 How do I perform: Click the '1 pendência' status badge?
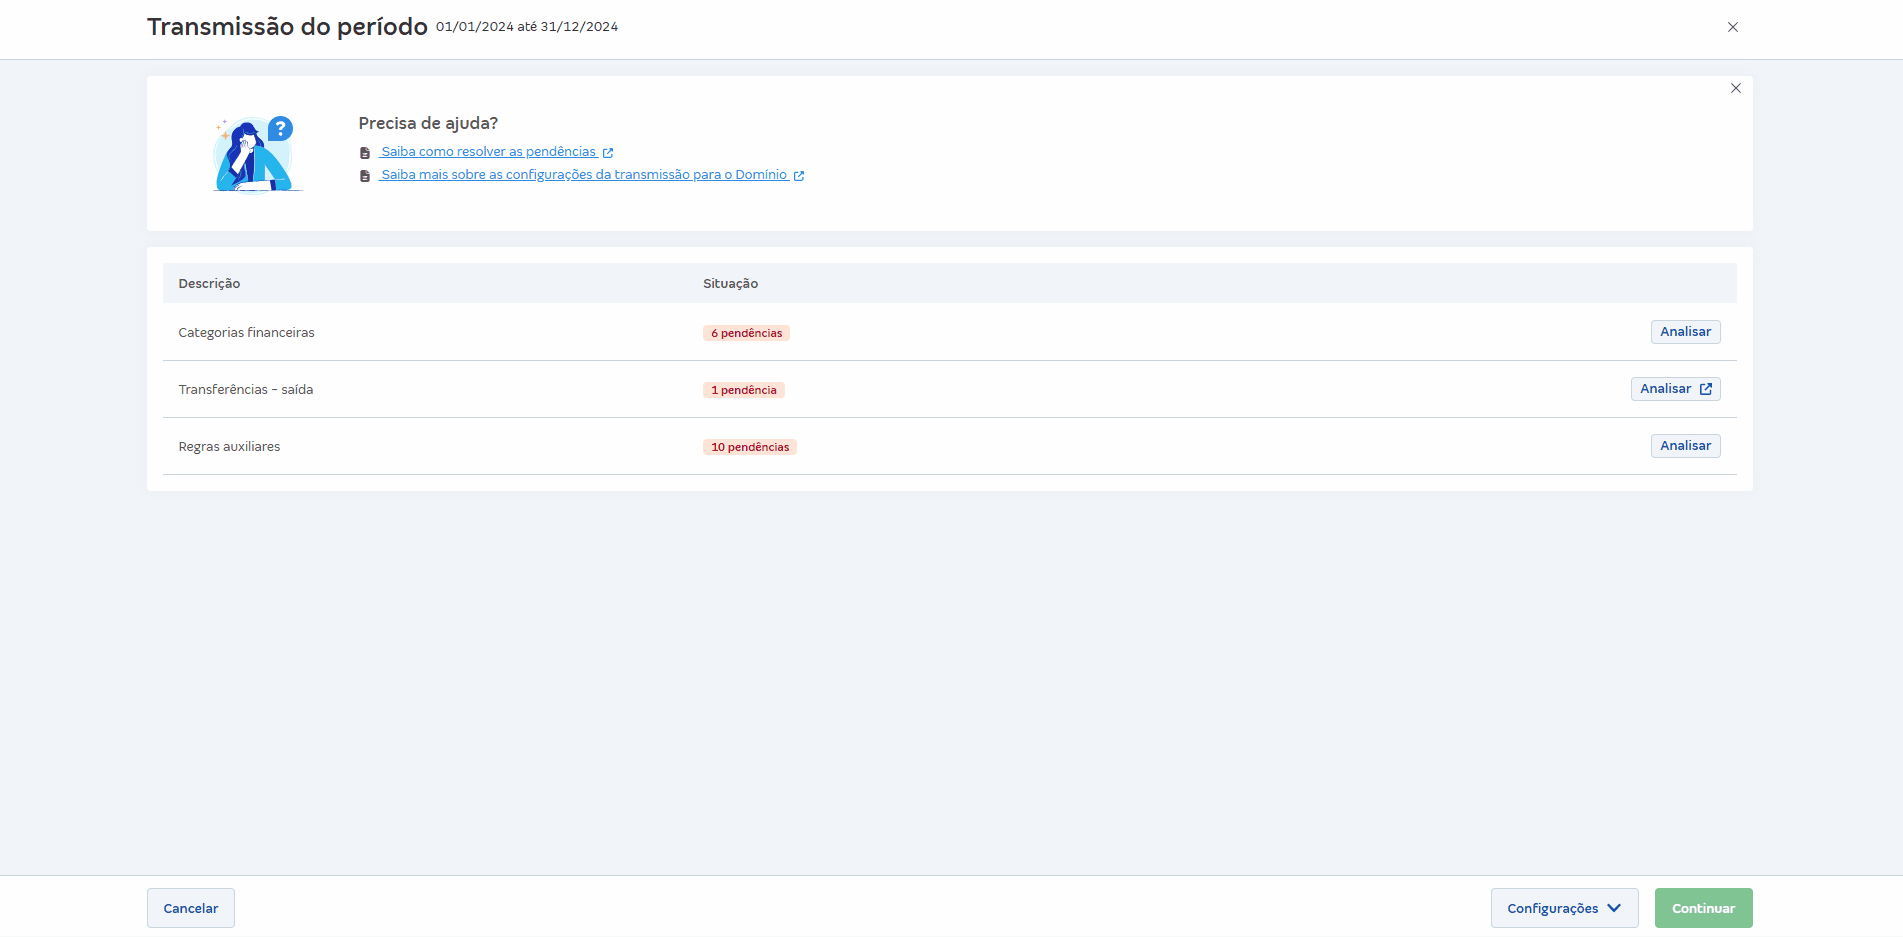pos(743,390)
